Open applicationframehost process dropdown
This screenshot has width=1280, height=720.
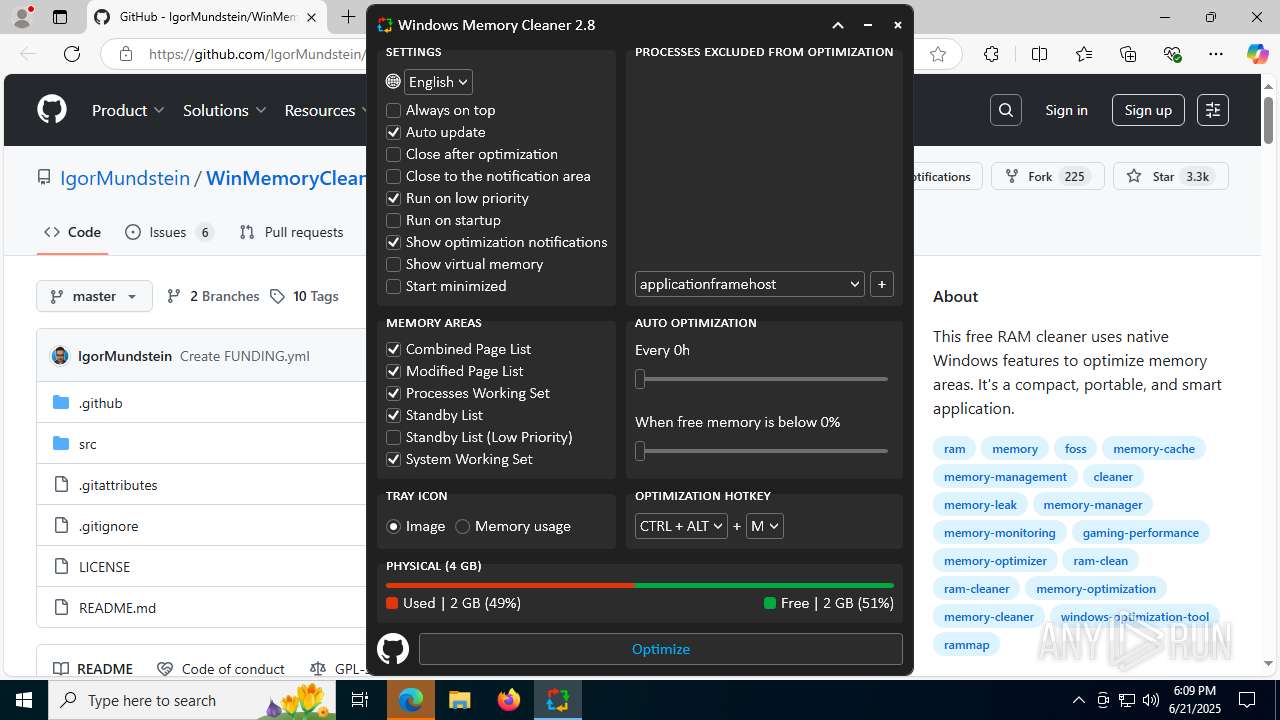(749, 284)
